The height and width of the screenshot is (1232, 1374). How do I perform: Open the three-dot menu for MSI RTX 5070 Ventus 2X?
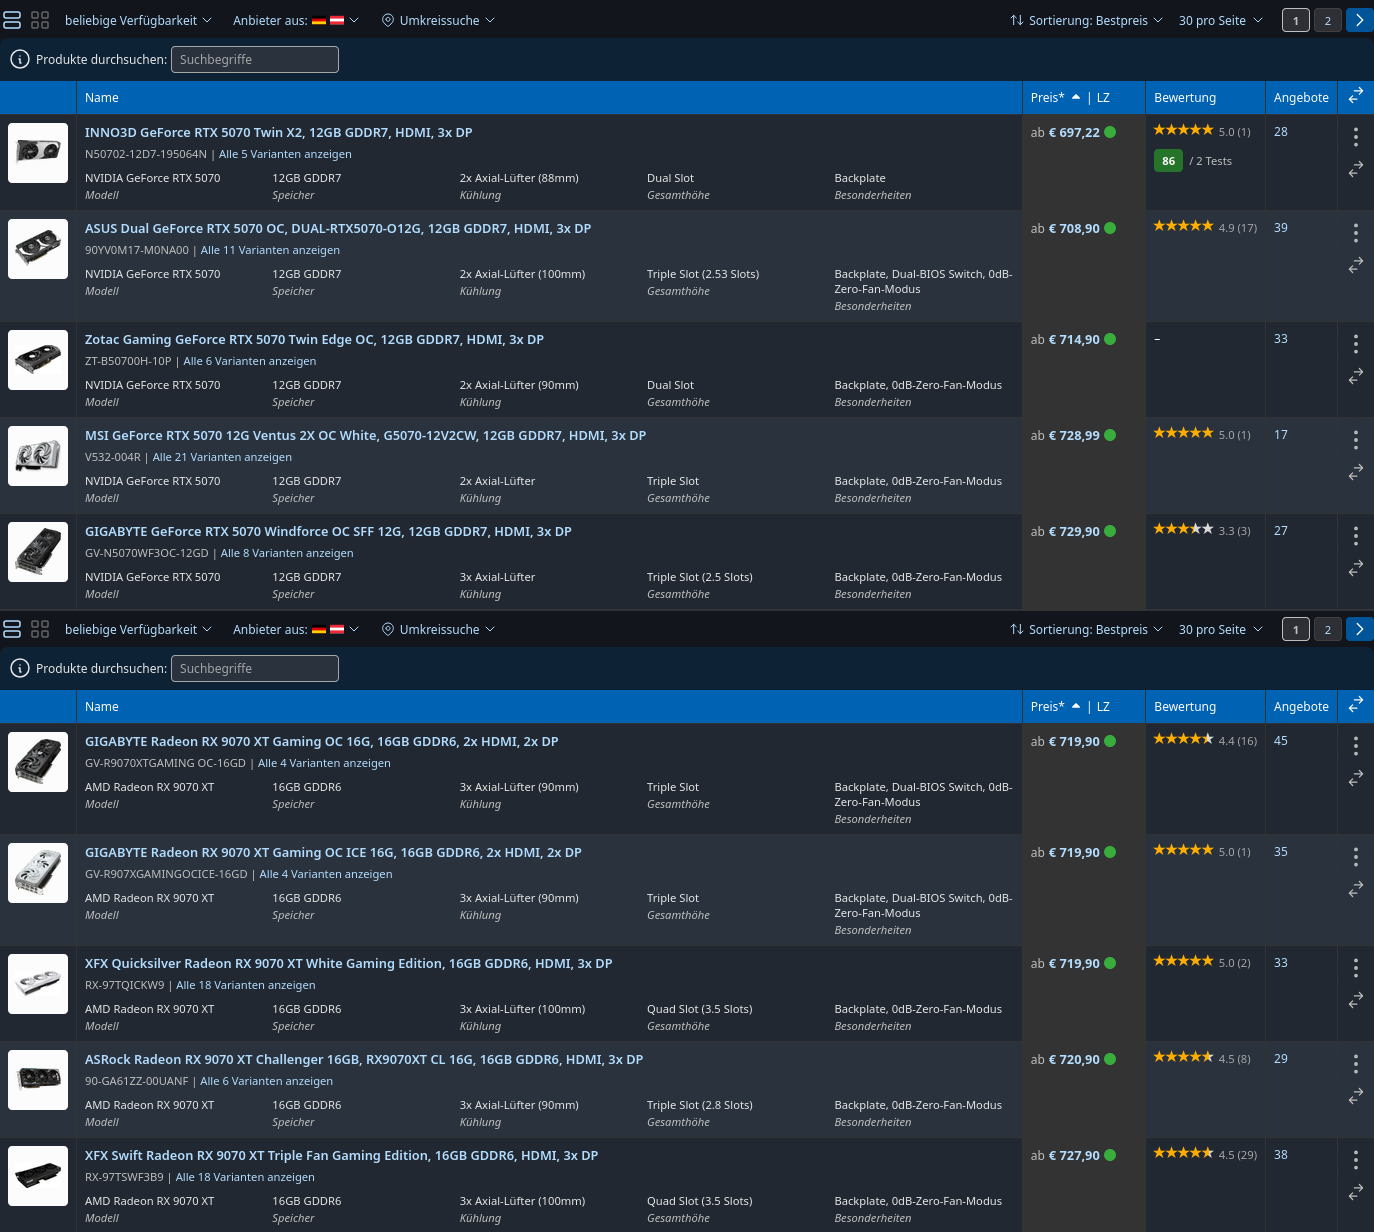[1356, 440]
